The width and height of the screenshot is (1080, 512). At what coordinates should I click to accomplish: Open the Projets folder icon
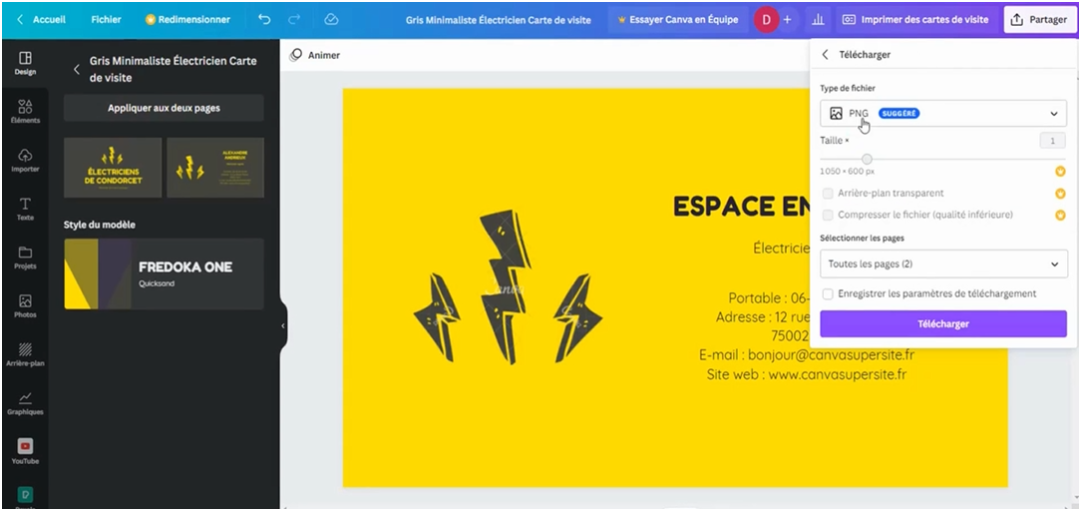(25, 257)
